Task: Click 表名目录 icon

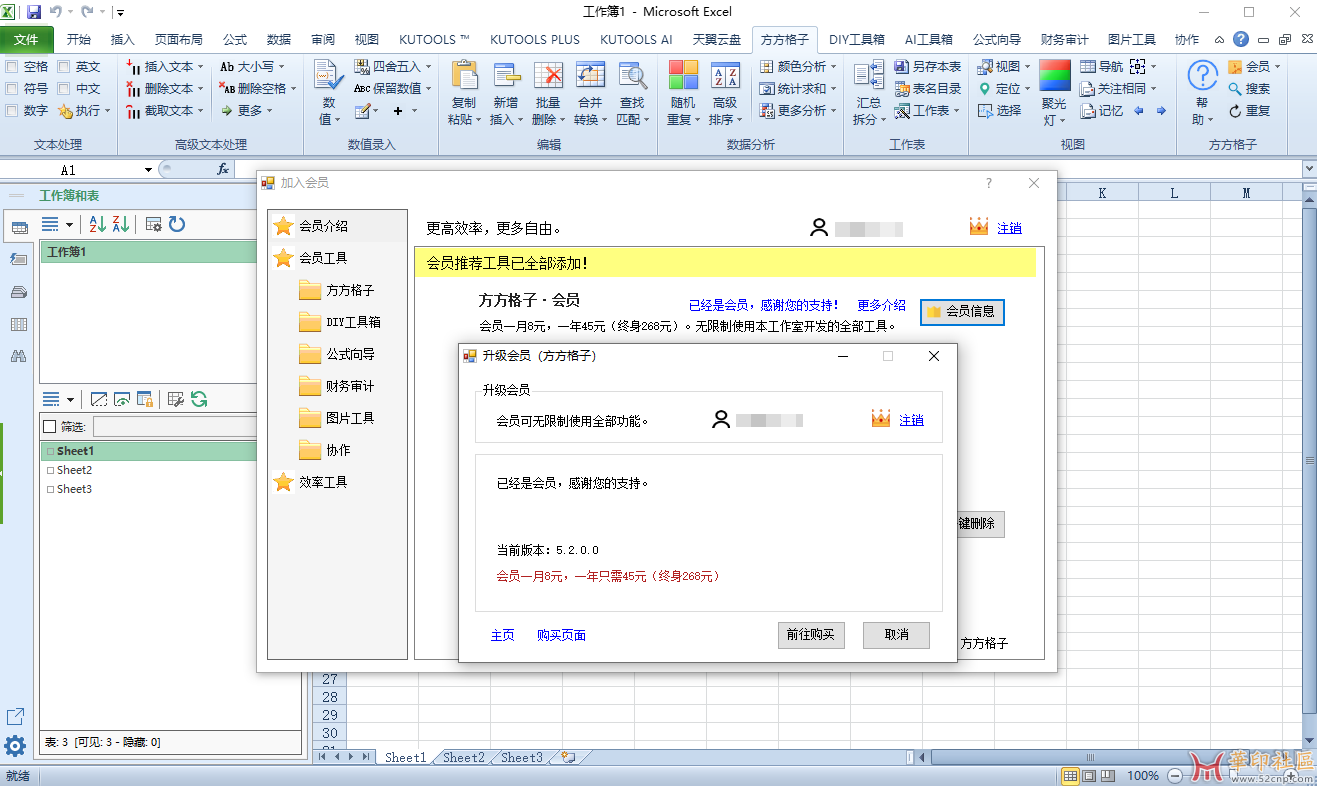Action: [x=901, y=89]
